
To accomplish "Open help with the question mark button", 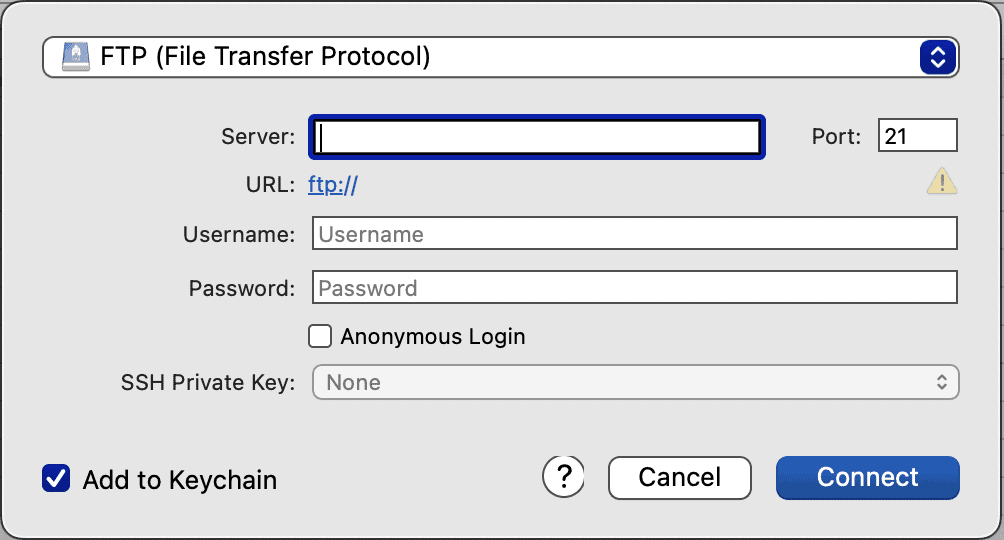I will click(x=564, y=476).
